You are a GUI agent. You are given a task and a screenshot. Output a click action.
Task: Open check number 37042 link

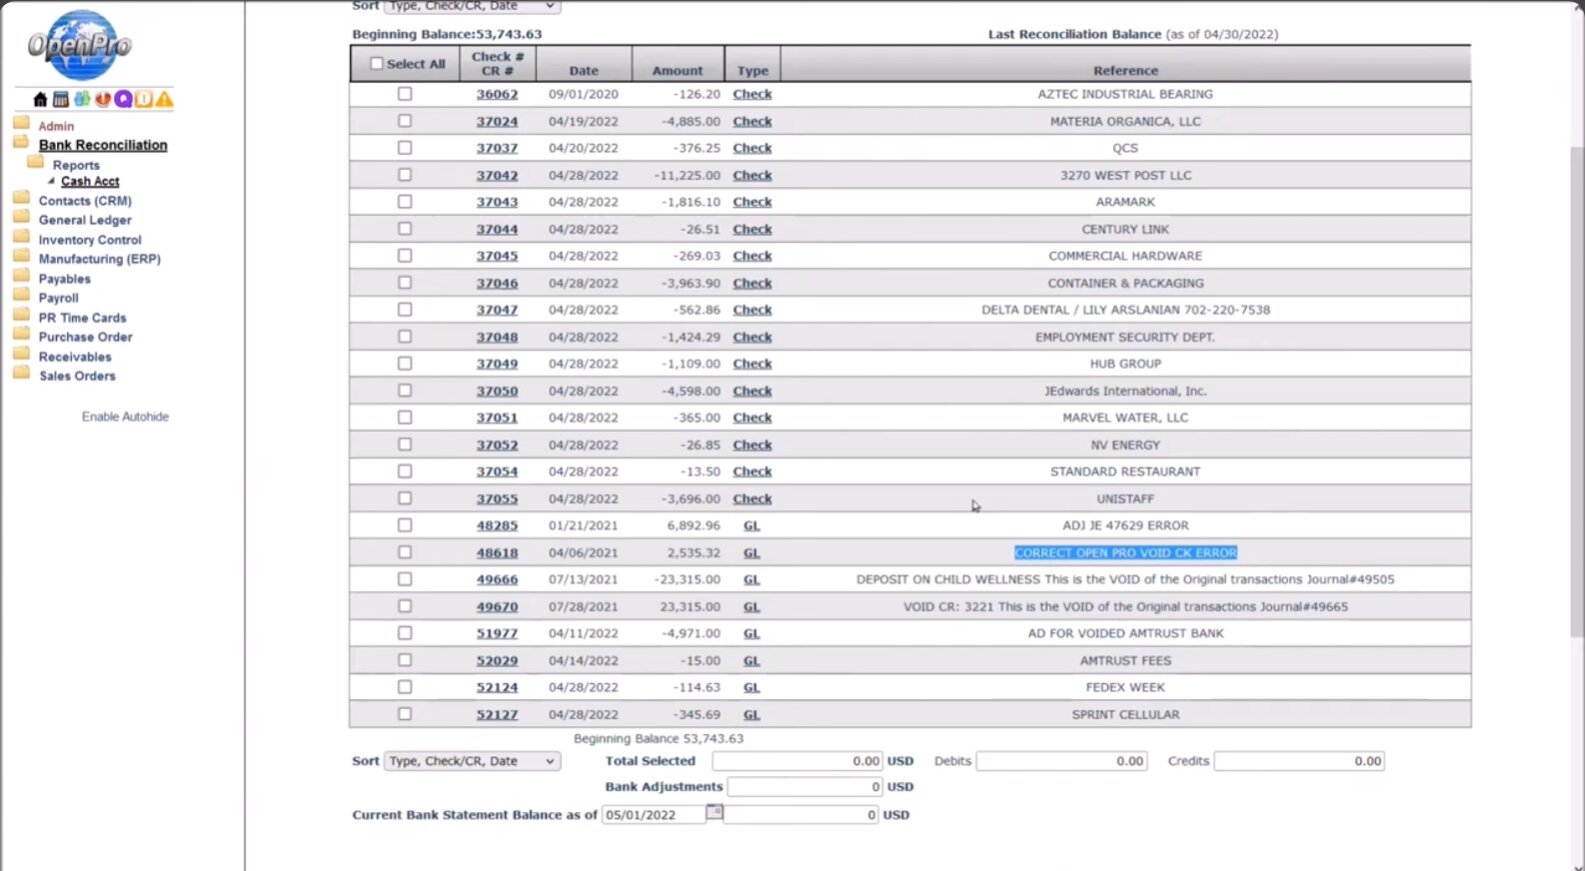[497, 175]
